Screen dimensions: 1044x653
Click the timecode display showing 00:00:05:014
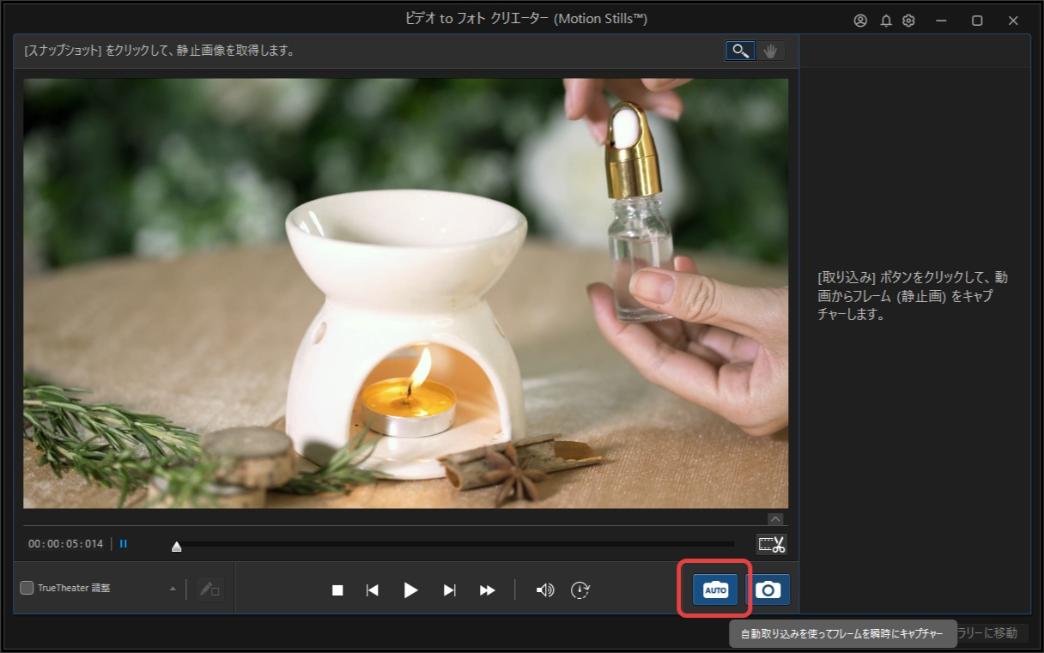coord(65,543)
